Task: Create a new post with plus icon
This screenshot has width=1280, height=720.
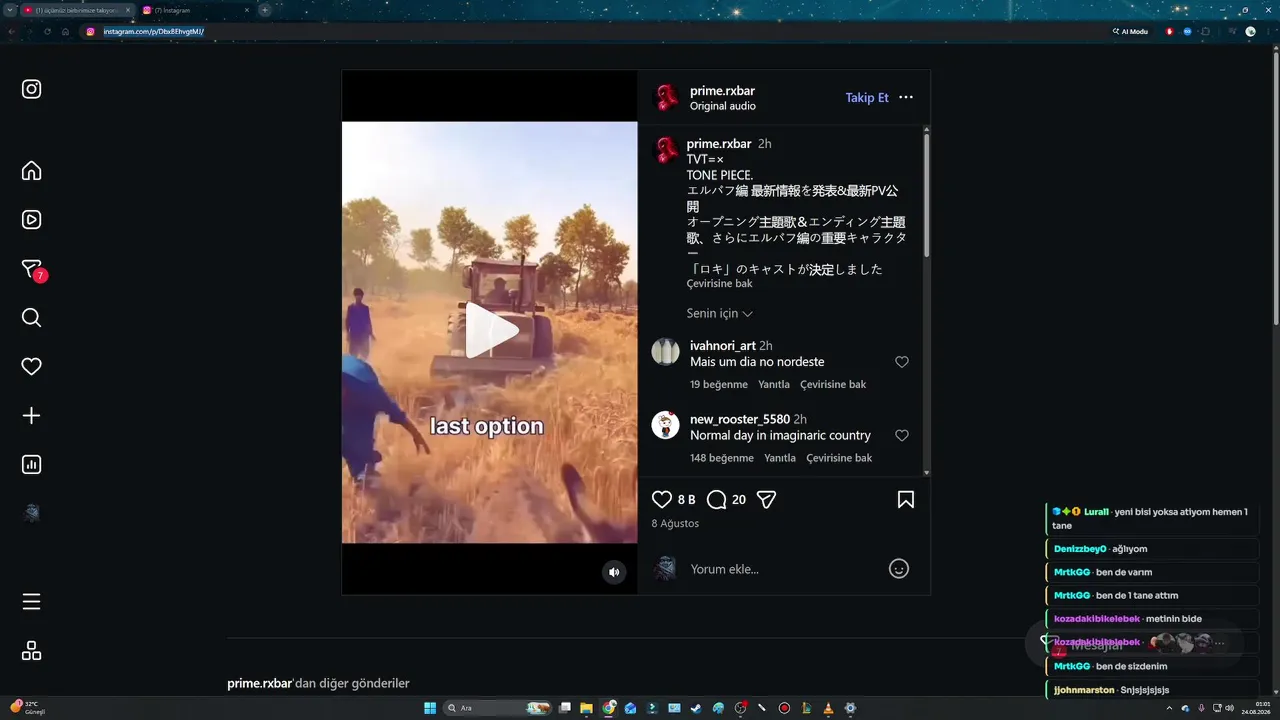Action: 31,416
